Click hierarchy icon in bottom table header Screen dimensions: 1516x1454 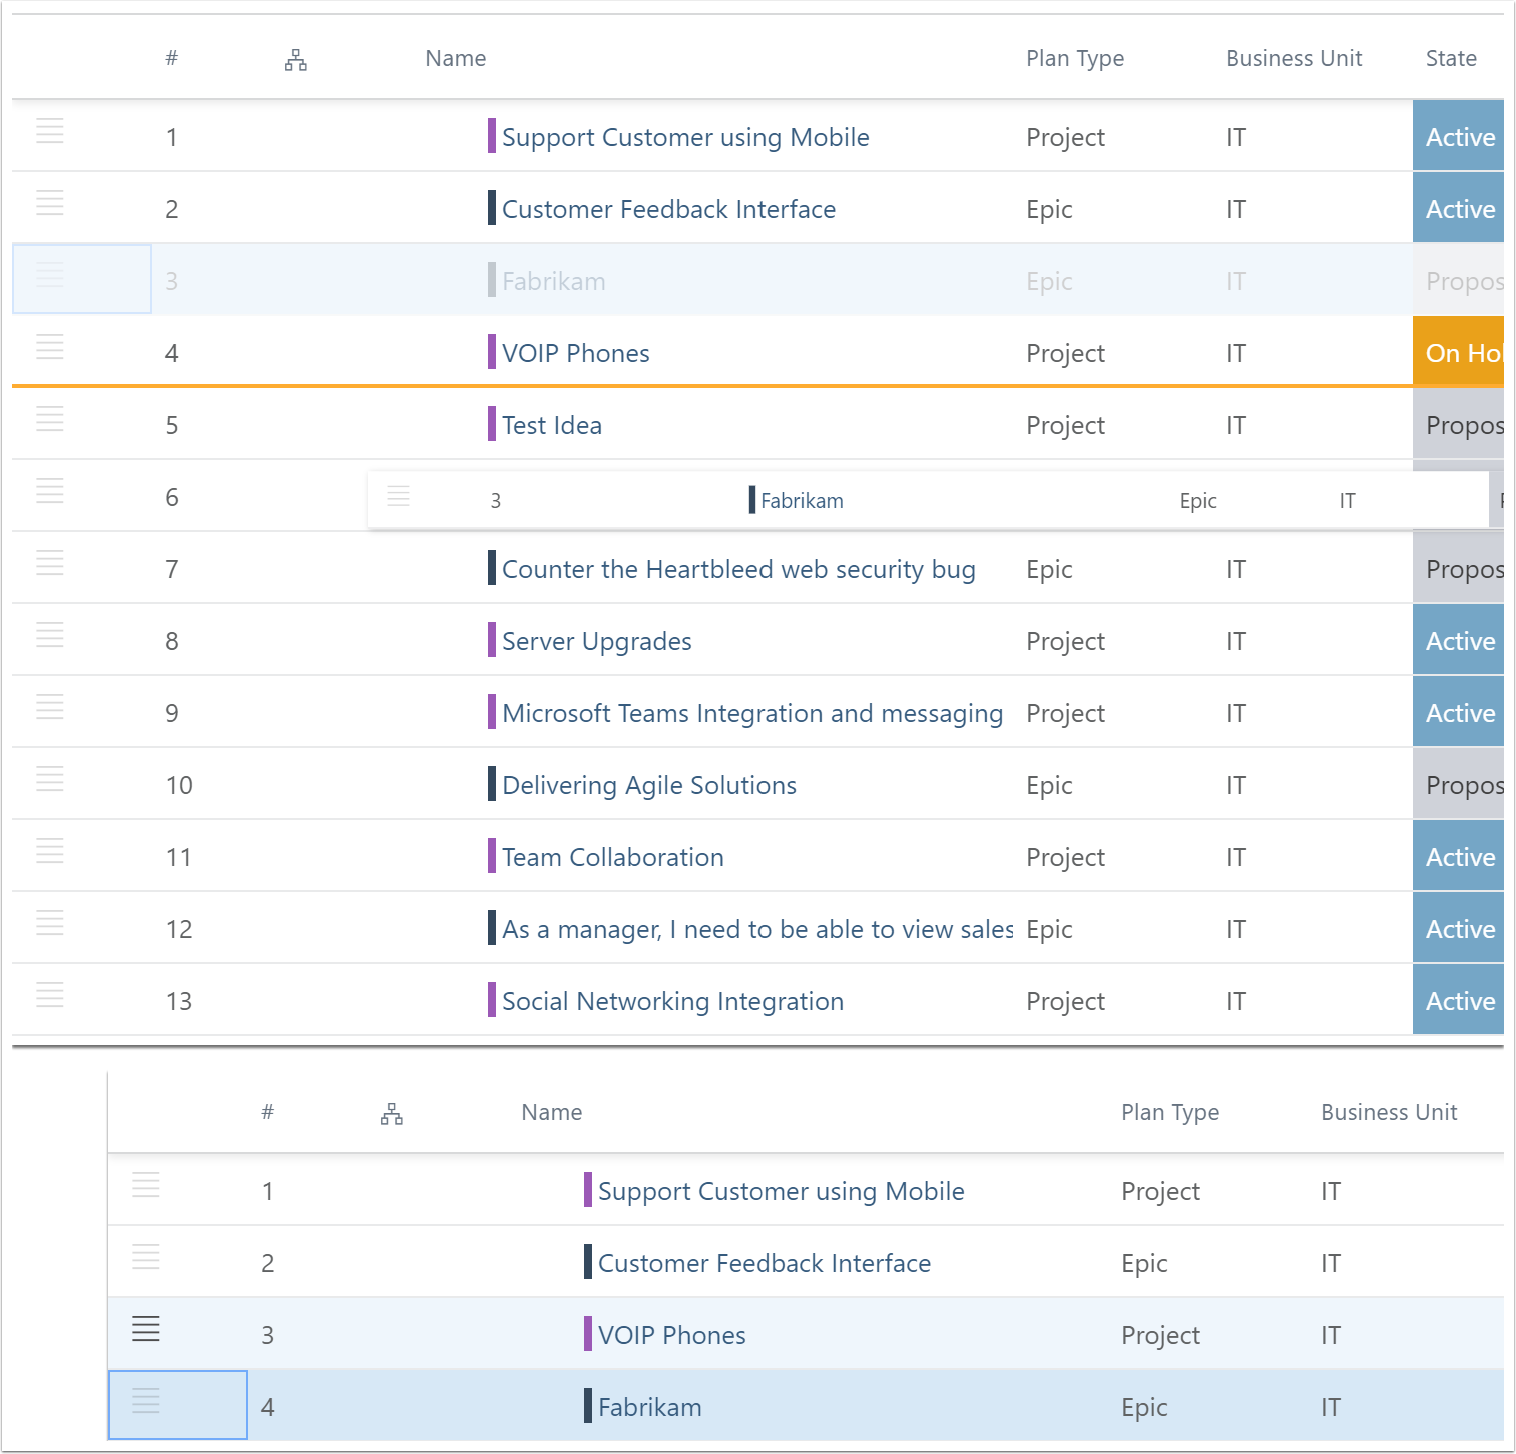click(392, 1114)
